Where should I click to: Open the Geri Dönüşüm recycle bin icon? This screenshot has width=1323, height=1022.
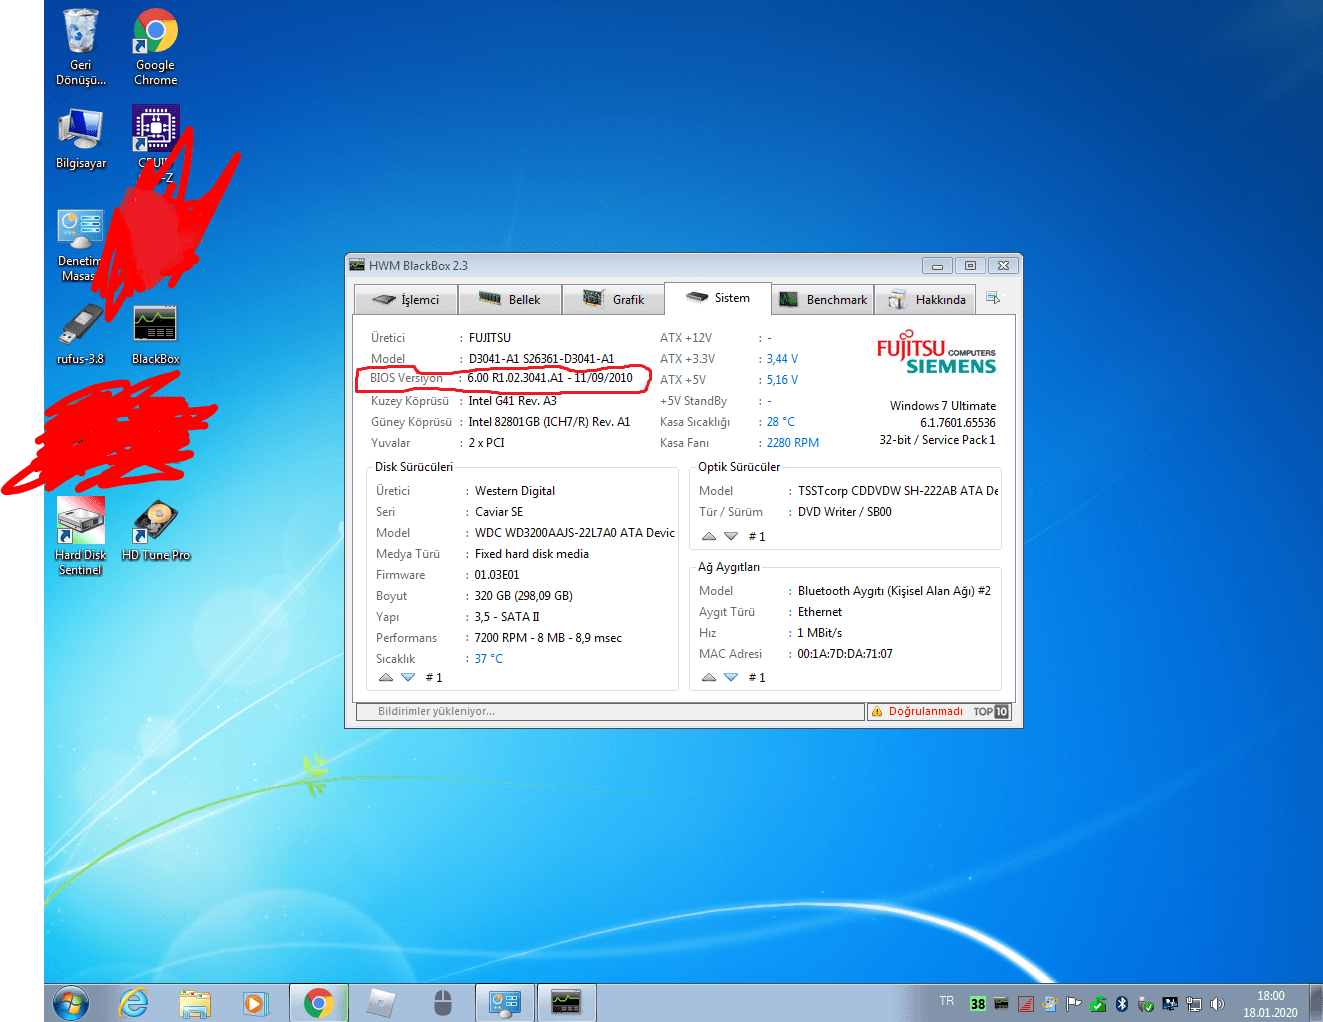tap(81, 48)
